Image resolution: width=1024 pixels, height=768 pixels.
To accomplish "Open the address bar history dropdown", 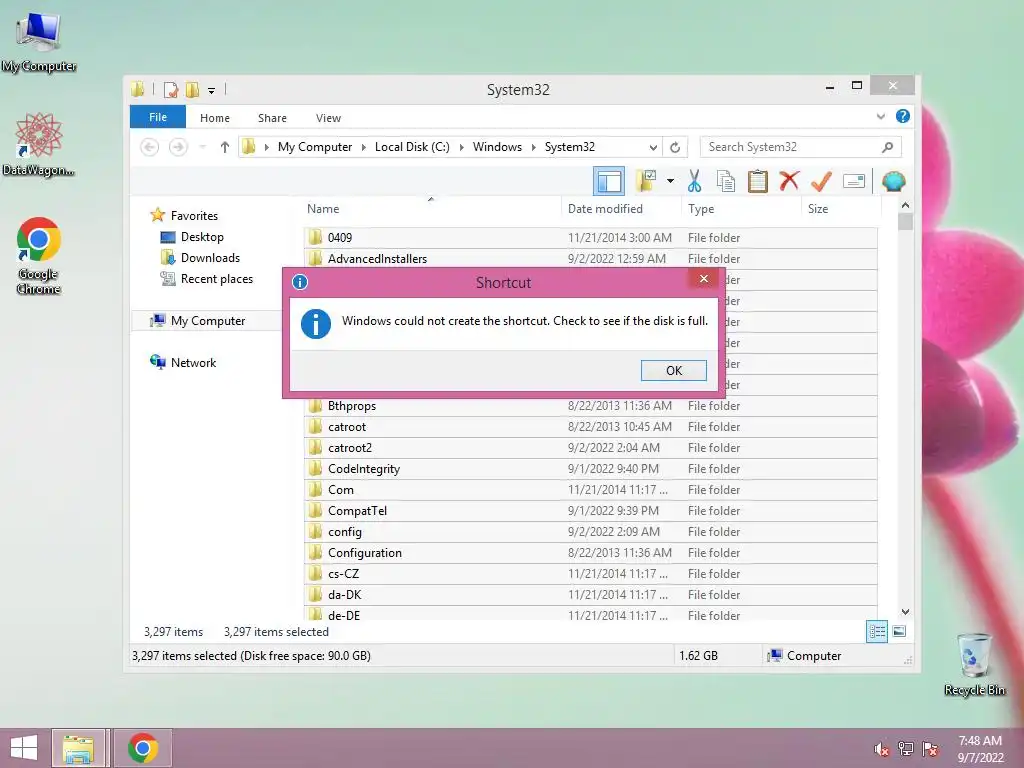I will coord(652,147).
